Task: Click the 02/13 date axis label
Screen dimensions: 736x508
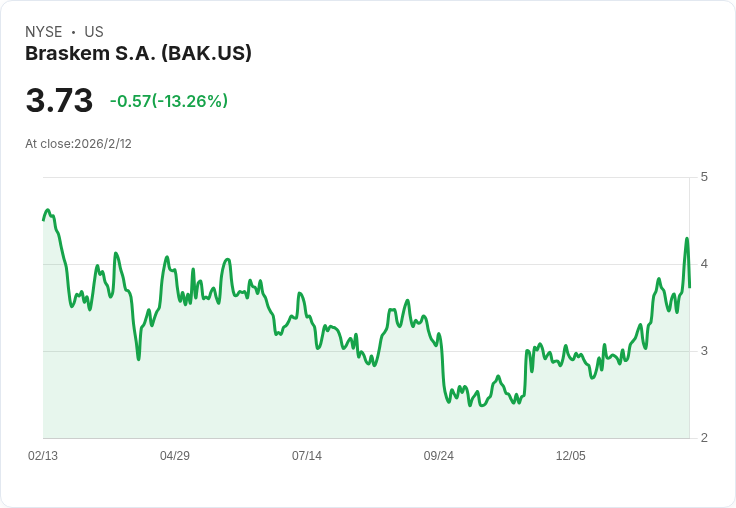Action: (x=43, y=456)
